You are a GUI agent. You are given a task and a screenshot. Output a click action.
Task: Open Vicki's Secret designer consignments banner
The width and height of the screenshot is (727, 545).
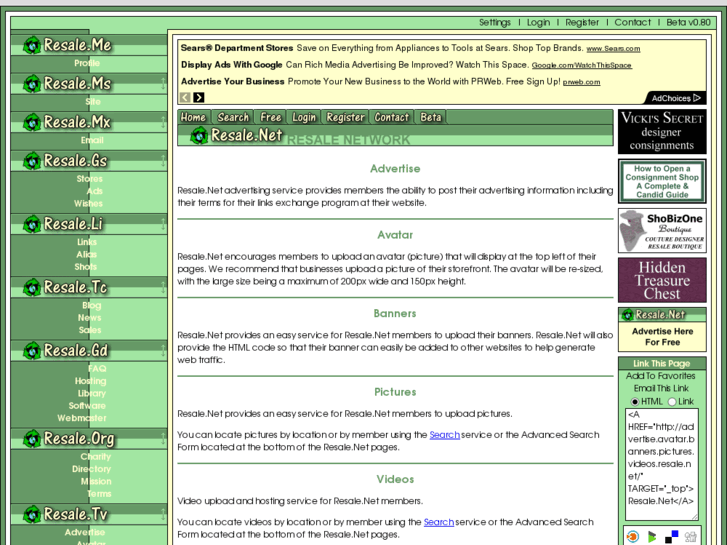pos(662,132)
